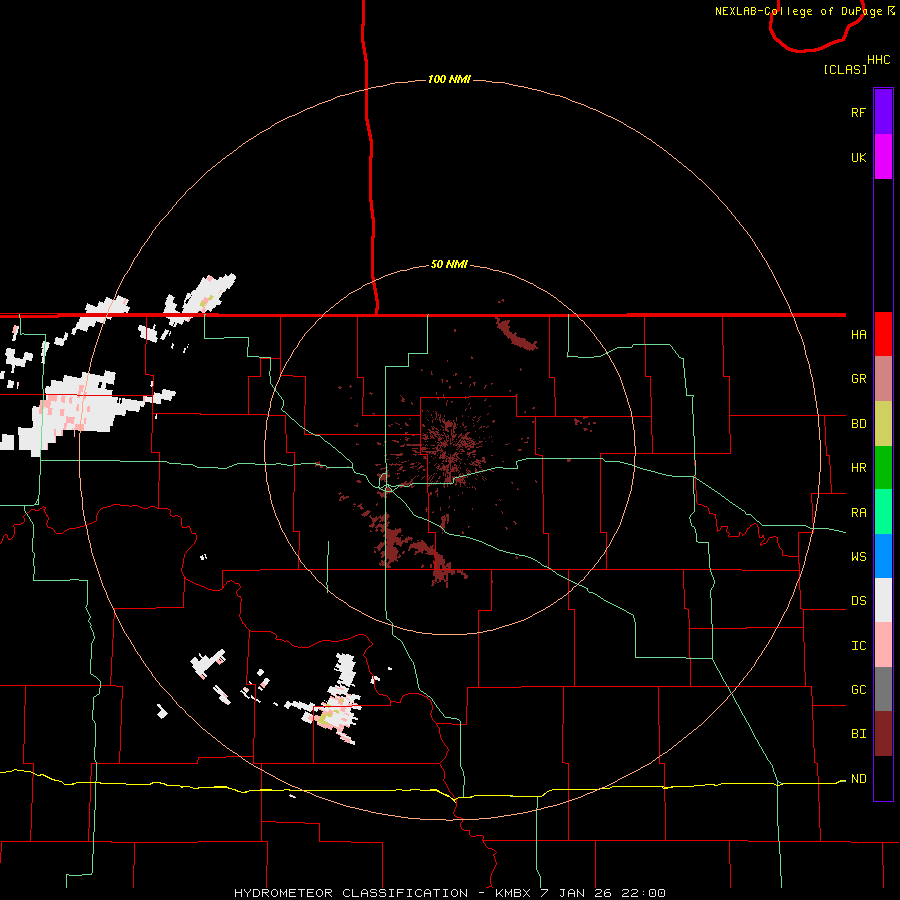Screen dimensions: 900x900
Task: Click the RF purple legend swatch
Action: coord(883,112)
